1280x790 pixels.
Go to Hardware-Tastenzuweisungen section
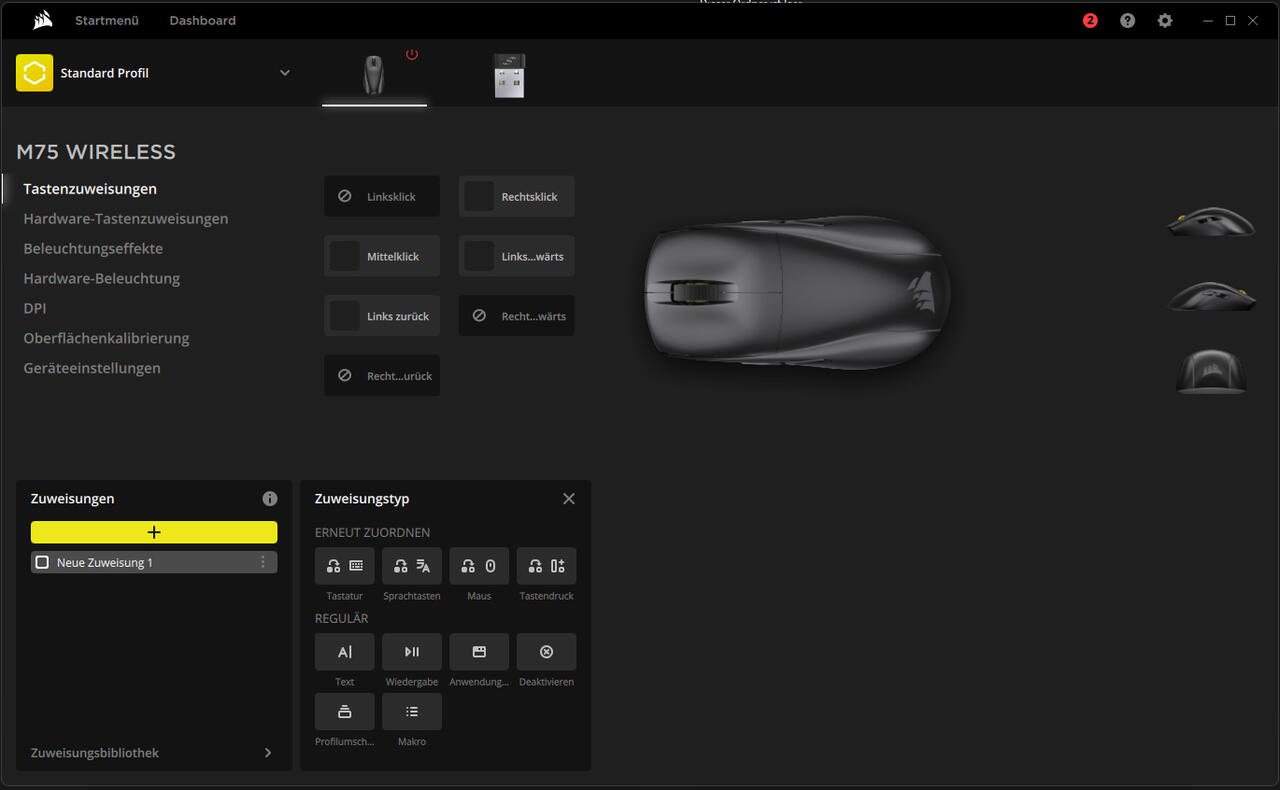pyautogui.click(x=126, y=218)
